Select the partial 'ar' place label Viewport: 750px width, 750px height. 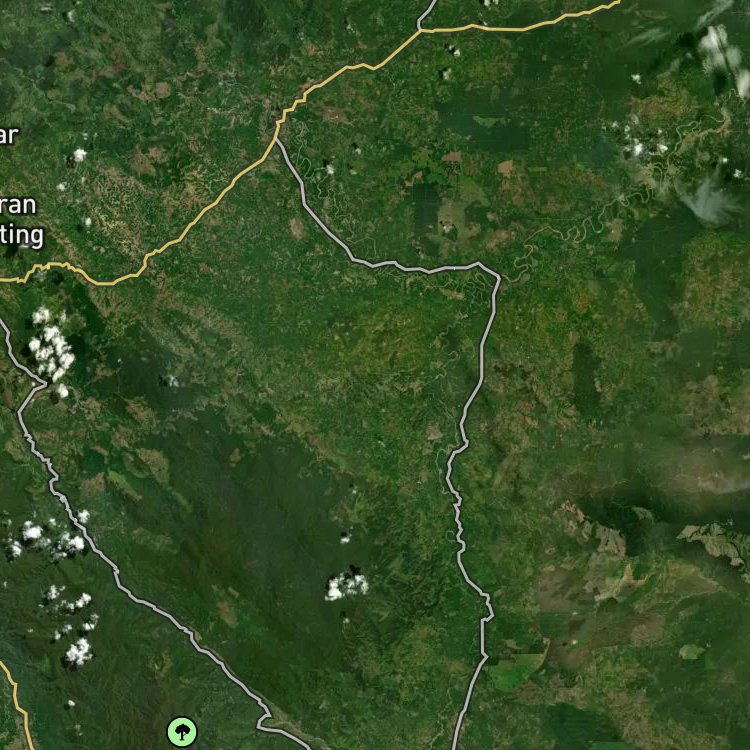[9, 135]
